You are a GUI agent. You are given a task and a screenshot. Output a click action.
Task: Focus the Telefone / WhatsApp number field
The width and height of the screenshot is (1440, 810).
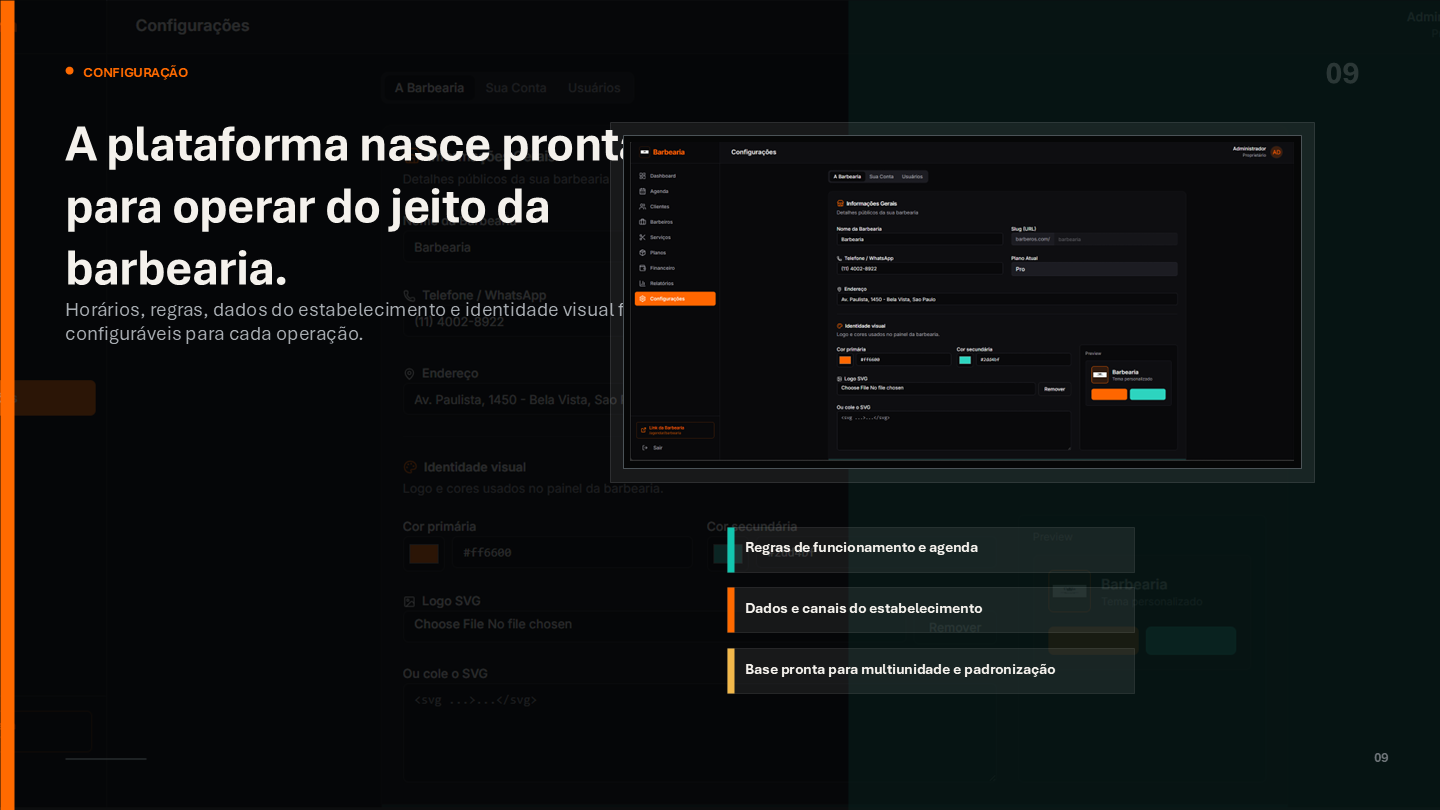point(919,269)
